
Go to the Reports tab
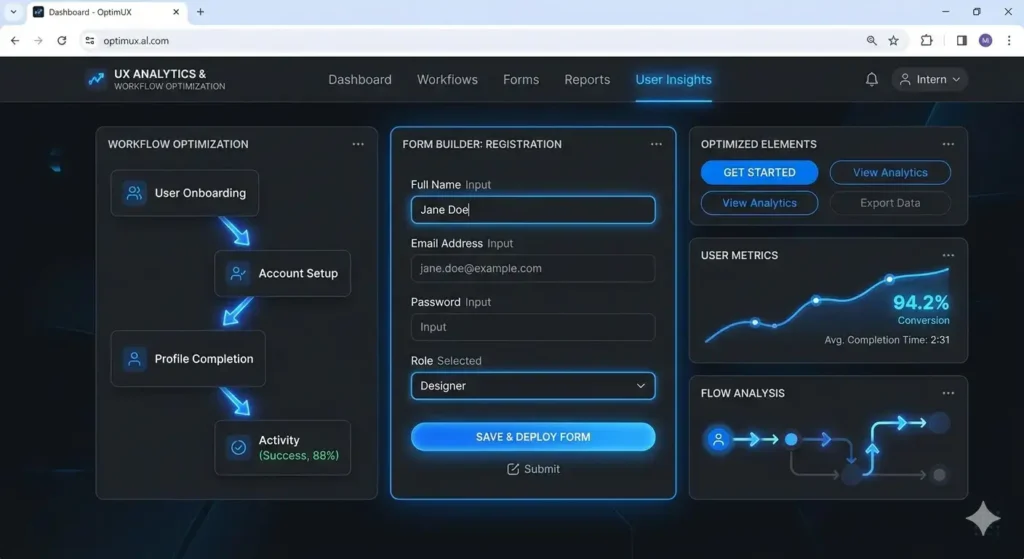click(587, 80)
